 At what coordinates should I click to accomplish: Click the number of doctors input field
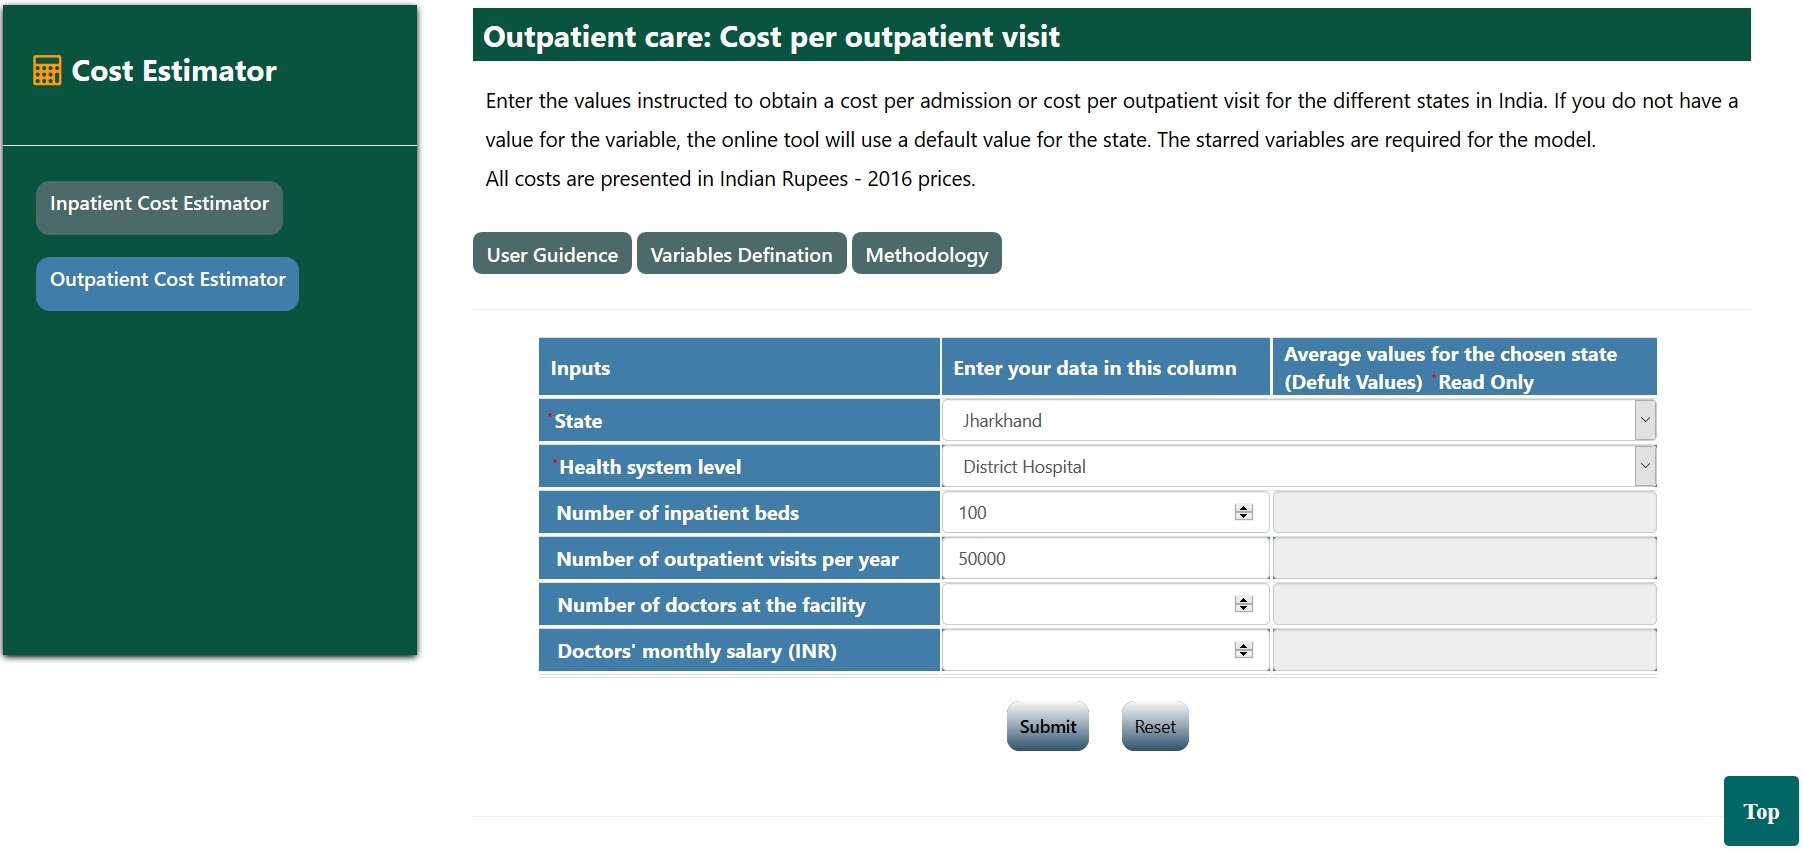(x=1085, y=605)
